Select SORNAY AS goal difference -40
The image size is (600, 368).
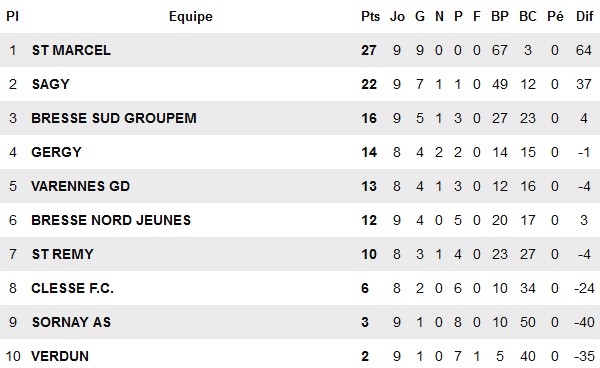(584, 322)
